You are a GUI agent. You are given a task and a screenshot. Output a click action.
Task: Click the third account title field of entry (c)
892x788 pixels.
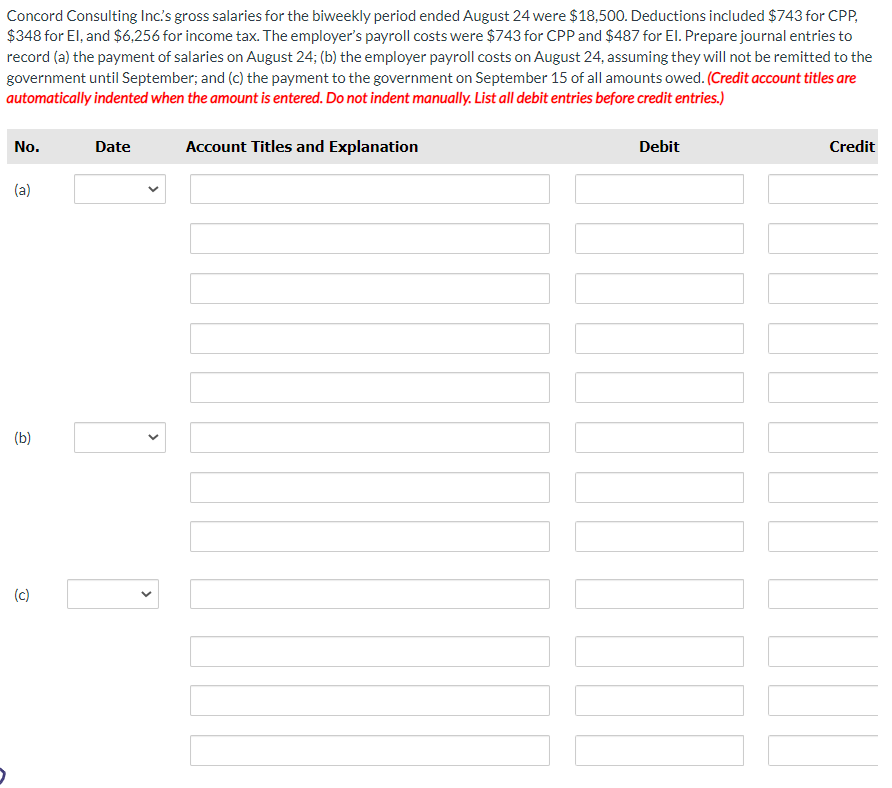pyautogui.click(x=370, y=700)
